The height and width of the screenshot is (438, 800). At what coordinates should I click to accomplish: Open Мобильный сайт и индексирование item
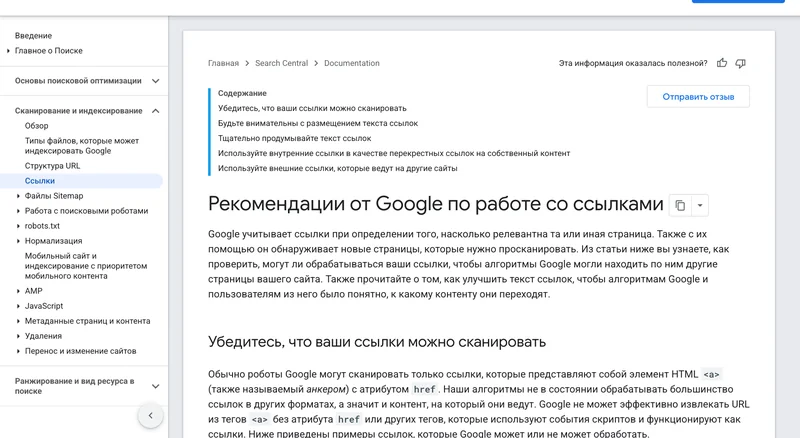(x=86, y=265)
